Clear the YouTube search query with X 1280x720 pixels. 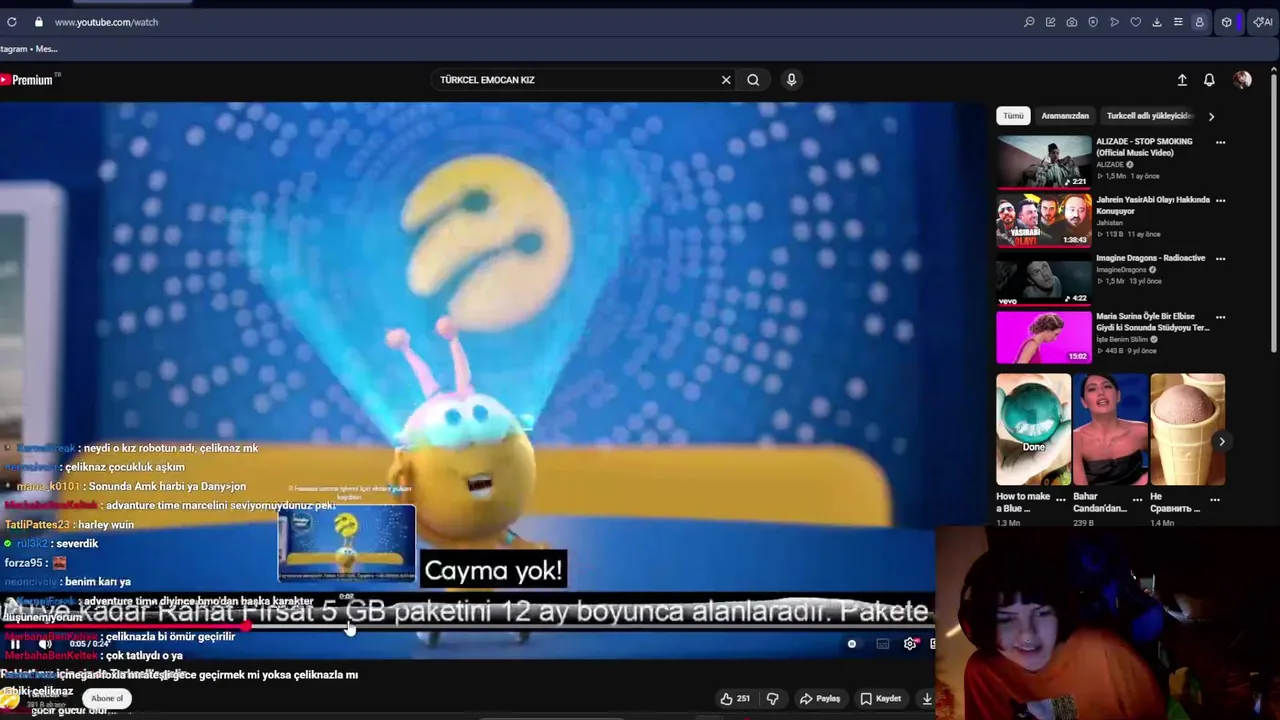coord(726,80)
